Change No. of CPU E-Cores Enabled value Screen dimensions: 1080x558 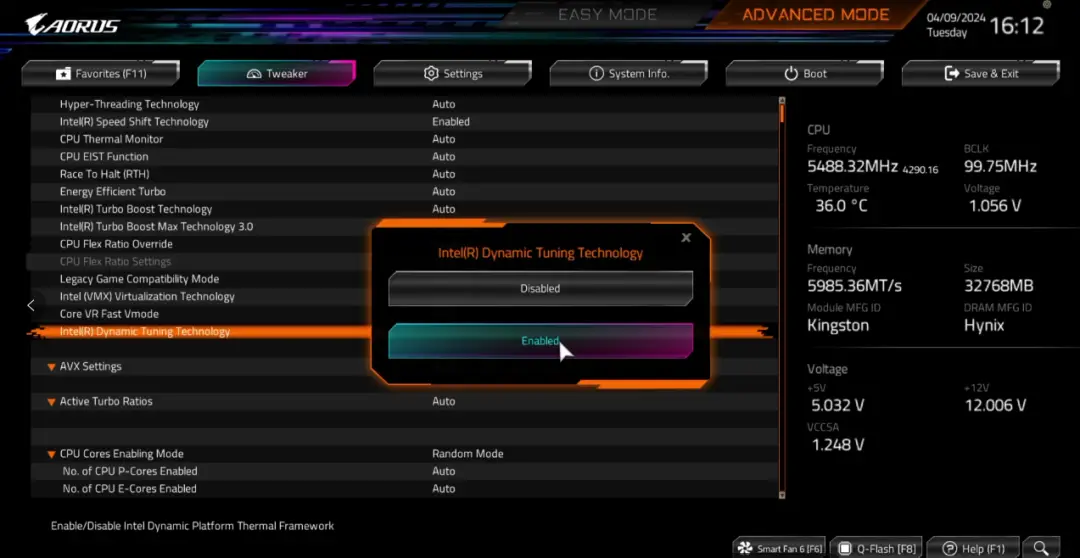[x=444, y=488]
